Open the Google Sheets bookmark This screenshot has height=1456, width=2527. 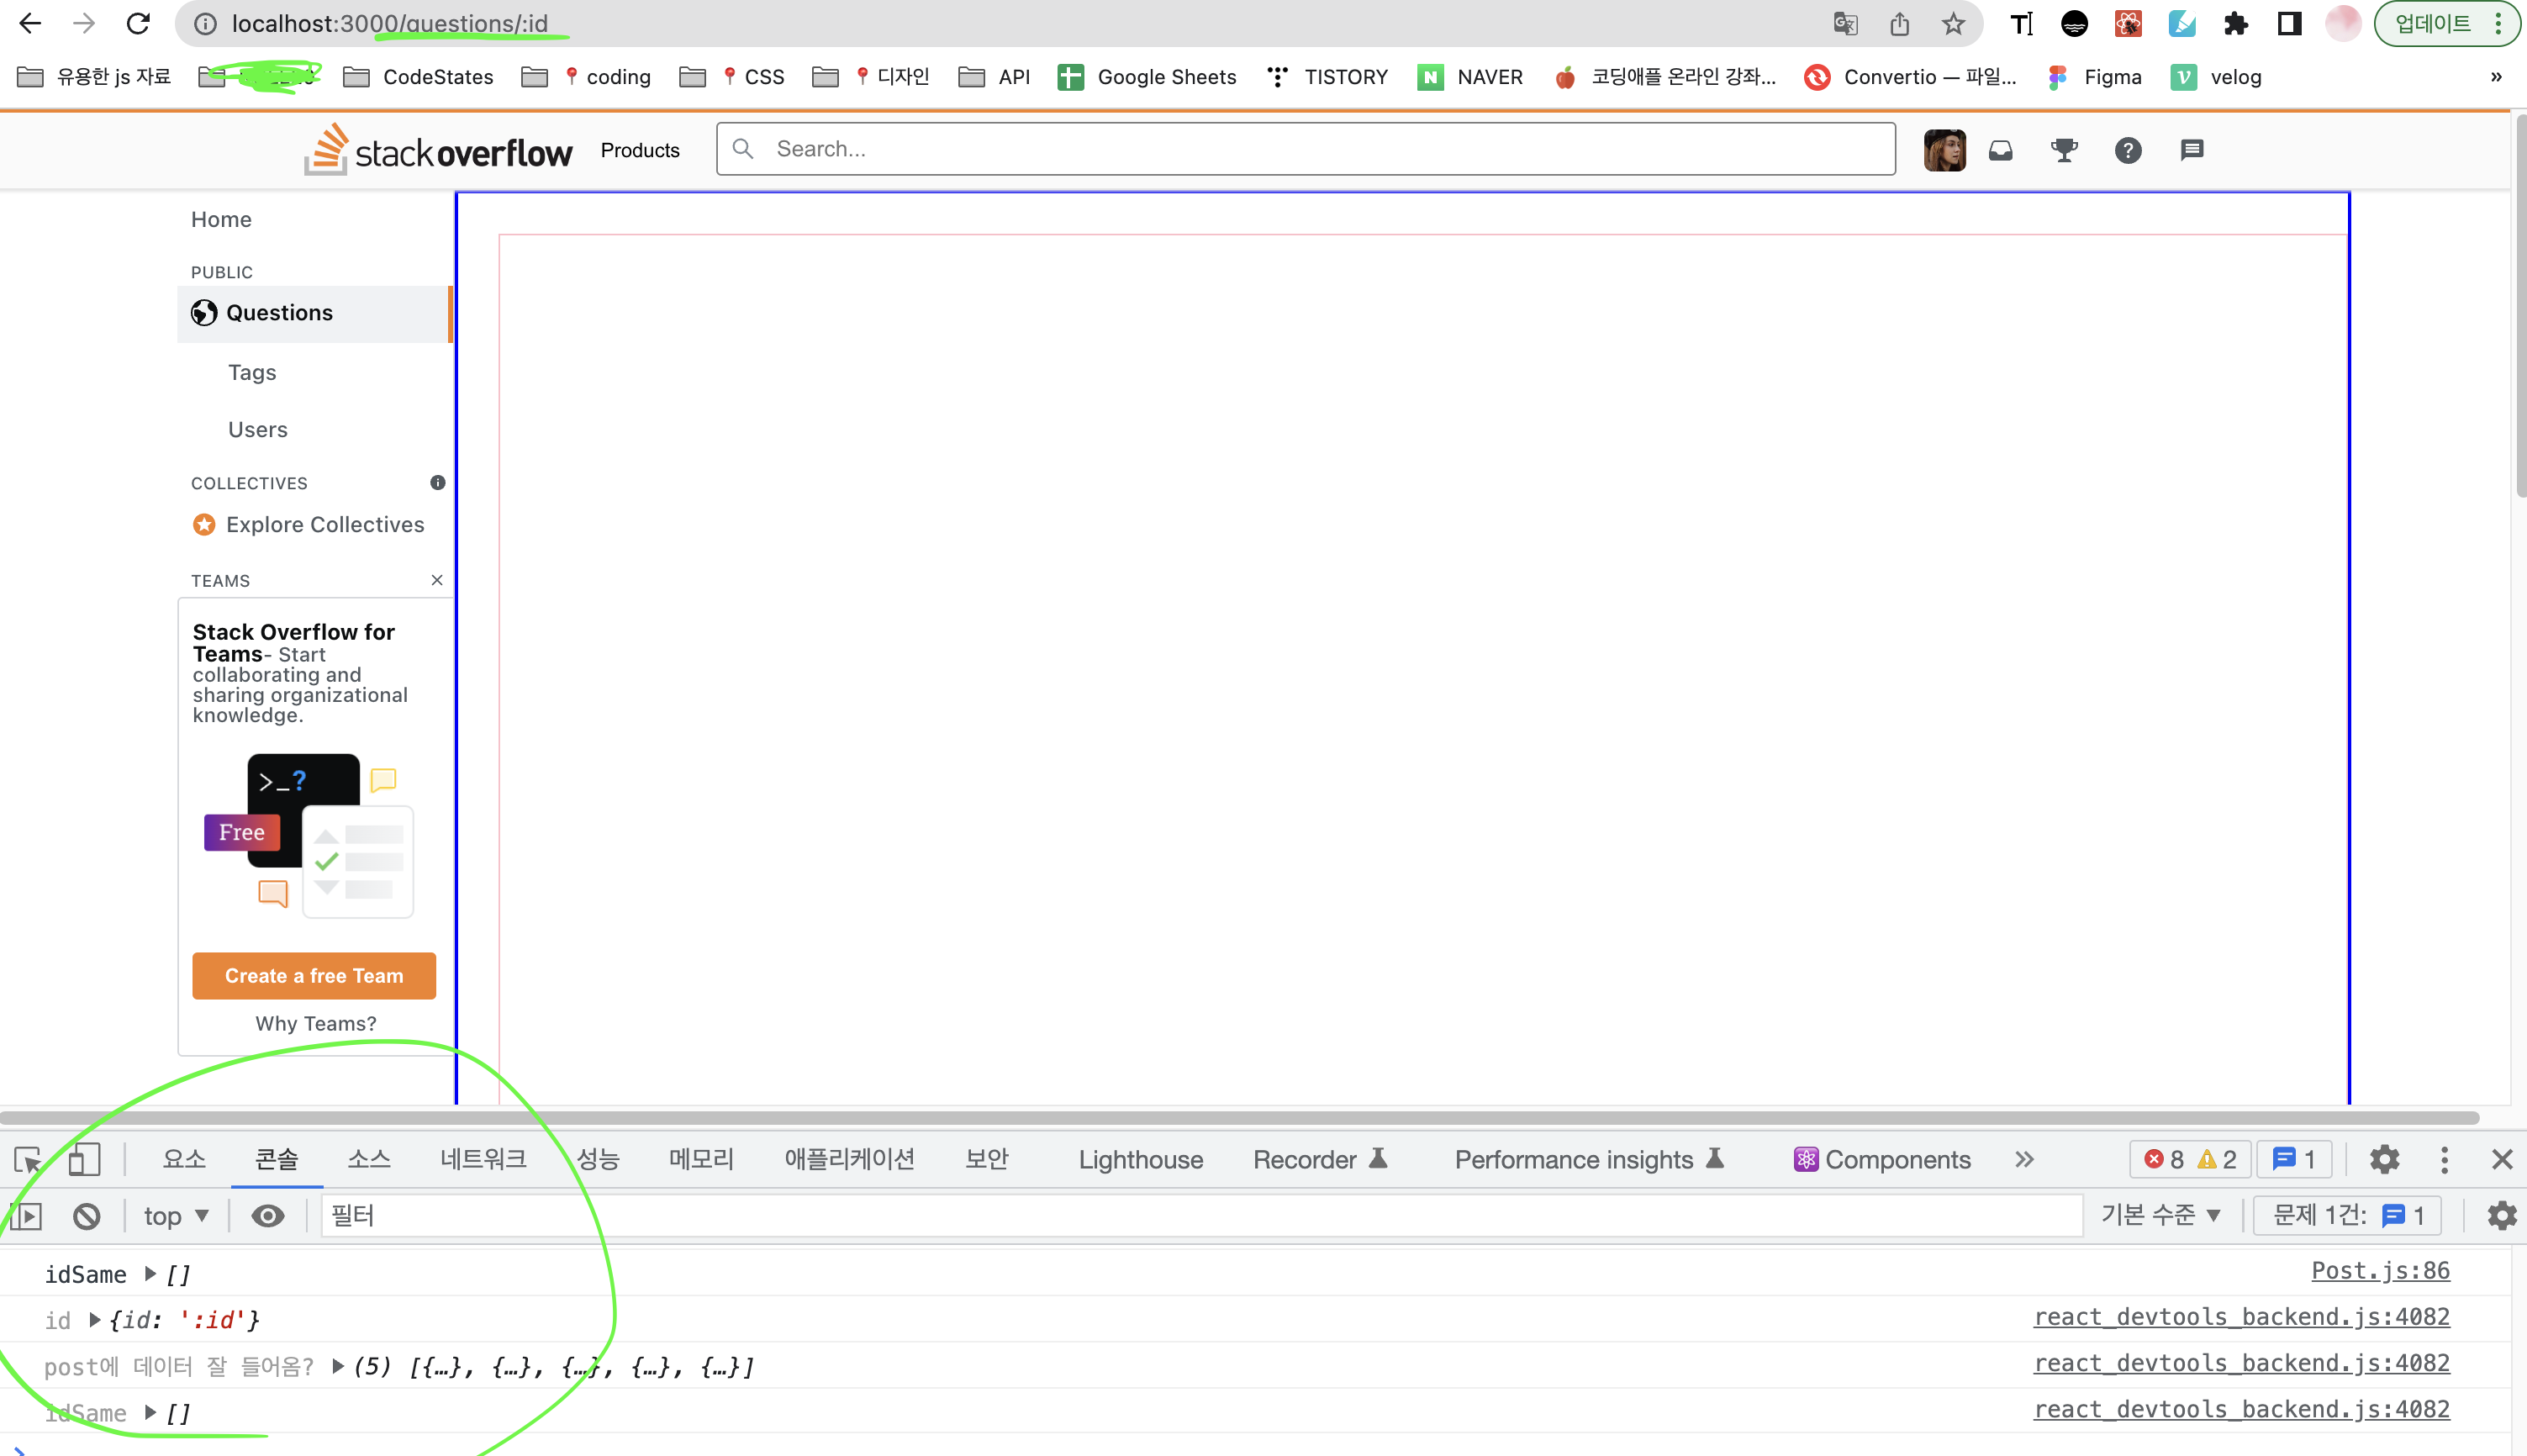point(1147,77)
